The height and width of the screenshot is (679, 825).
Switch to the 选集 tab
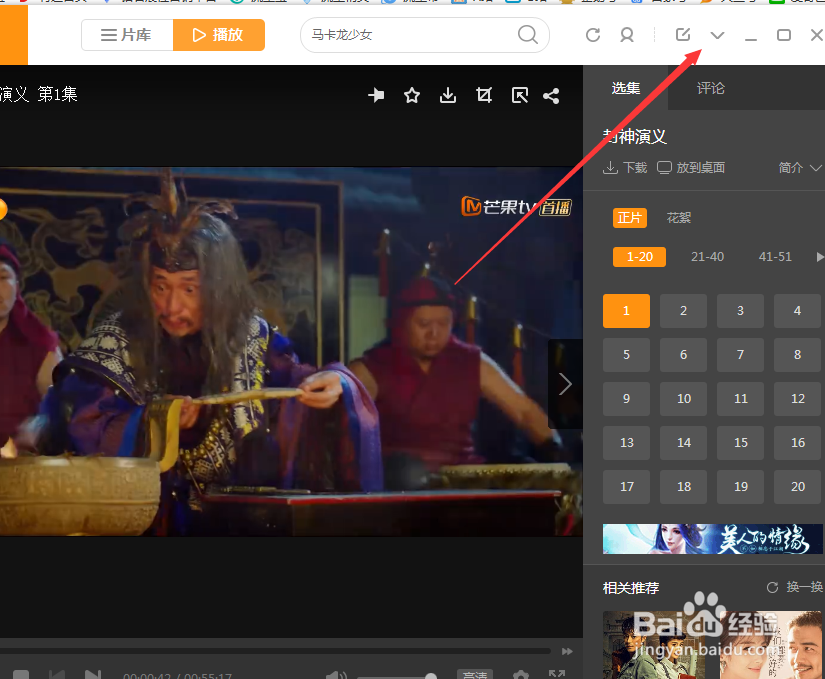click(626, 88)
